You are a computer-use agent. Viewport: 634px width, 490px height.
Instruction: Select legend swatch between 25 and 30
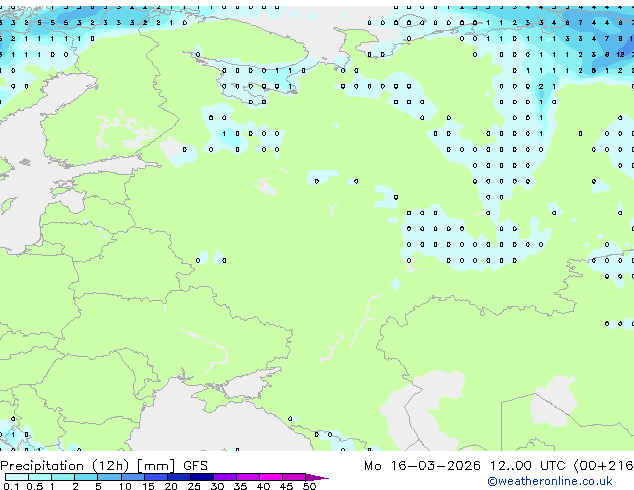click(201, 477)
